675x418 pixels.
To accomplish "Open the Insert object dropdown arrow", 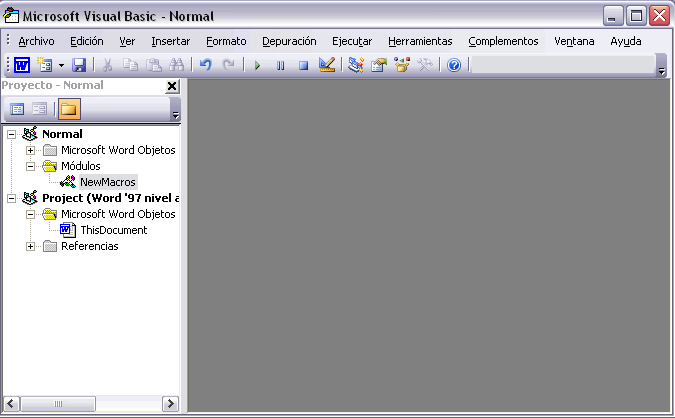I will pos(61,65).
